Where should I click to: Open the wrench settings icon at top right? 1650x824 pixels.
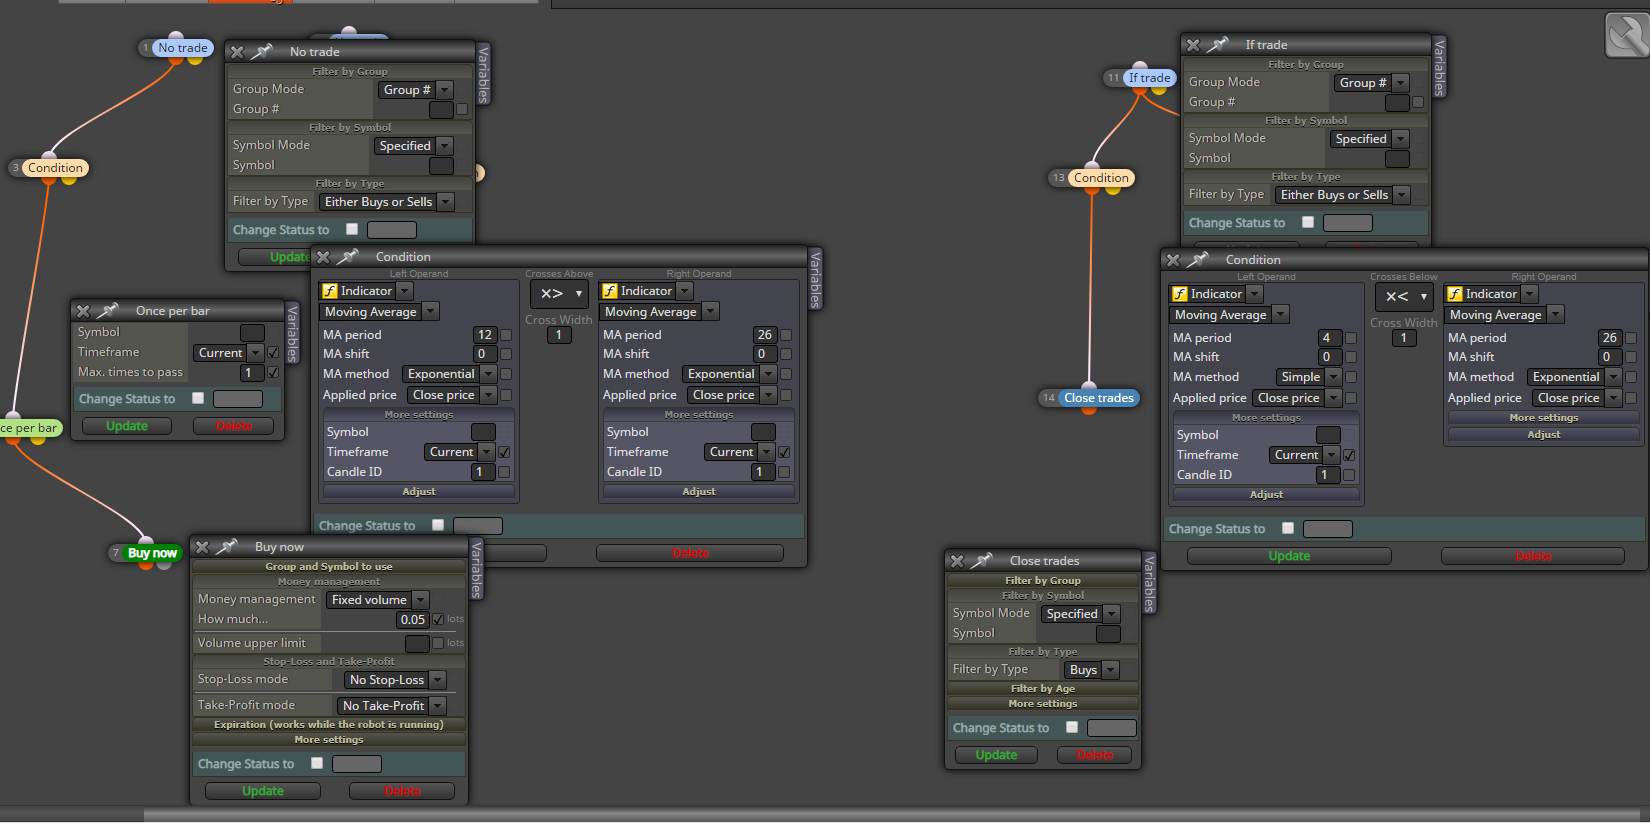[x=1626, y=34]
